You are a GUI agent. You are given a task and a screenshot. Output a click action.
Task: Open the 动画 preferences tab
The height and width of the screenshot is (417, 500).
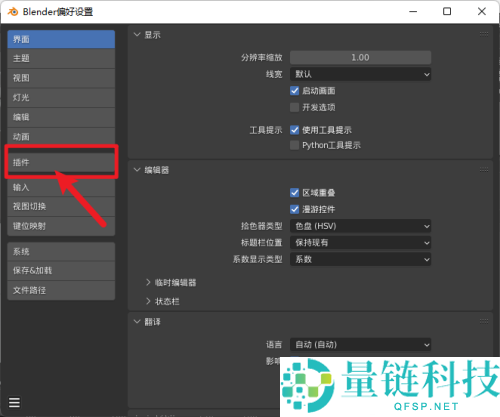[61, 137]
